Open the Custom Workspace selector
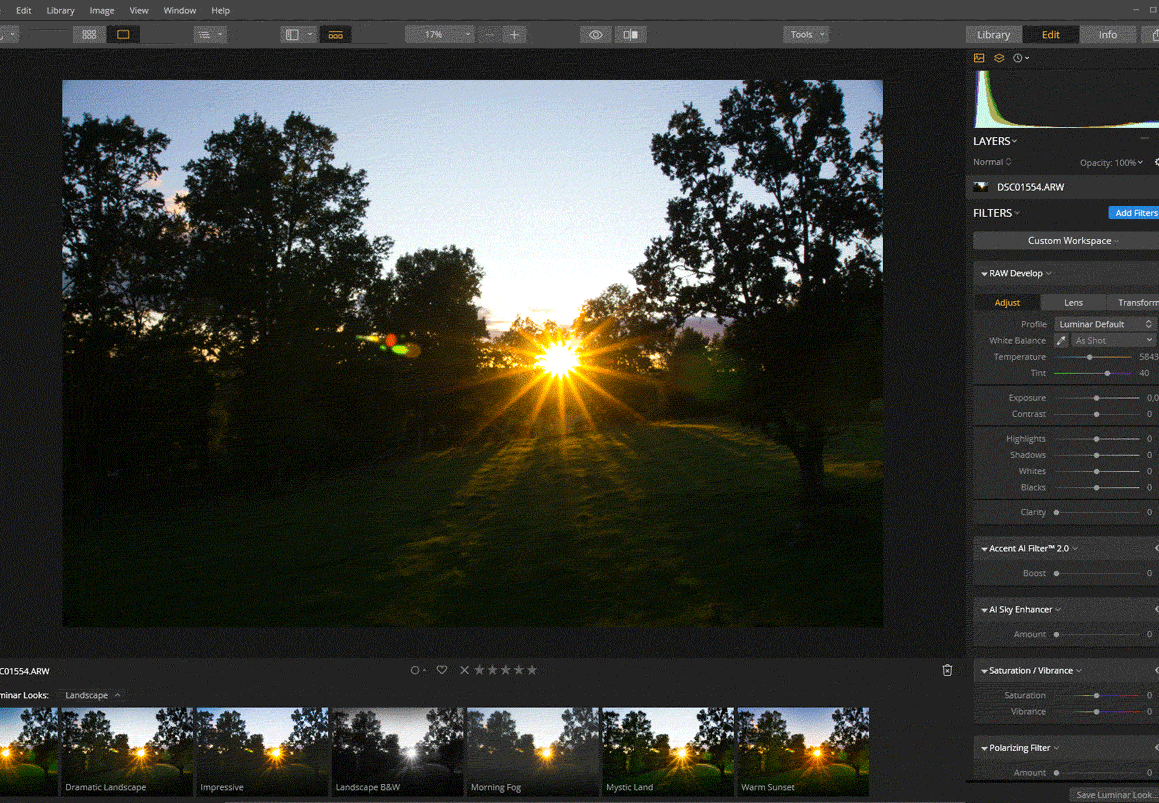The width and height of the screenshot is (1159, 803). (1066, 240)
